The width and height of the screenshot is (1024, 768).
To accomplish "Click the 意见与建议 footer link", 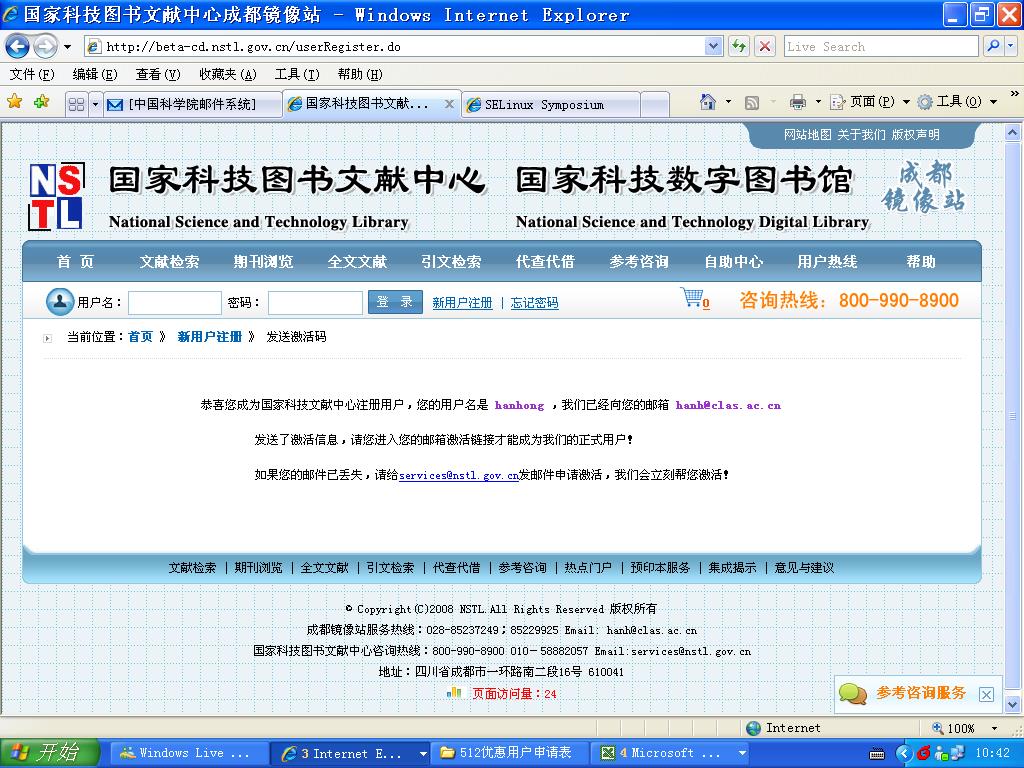I will coord(804,568).
